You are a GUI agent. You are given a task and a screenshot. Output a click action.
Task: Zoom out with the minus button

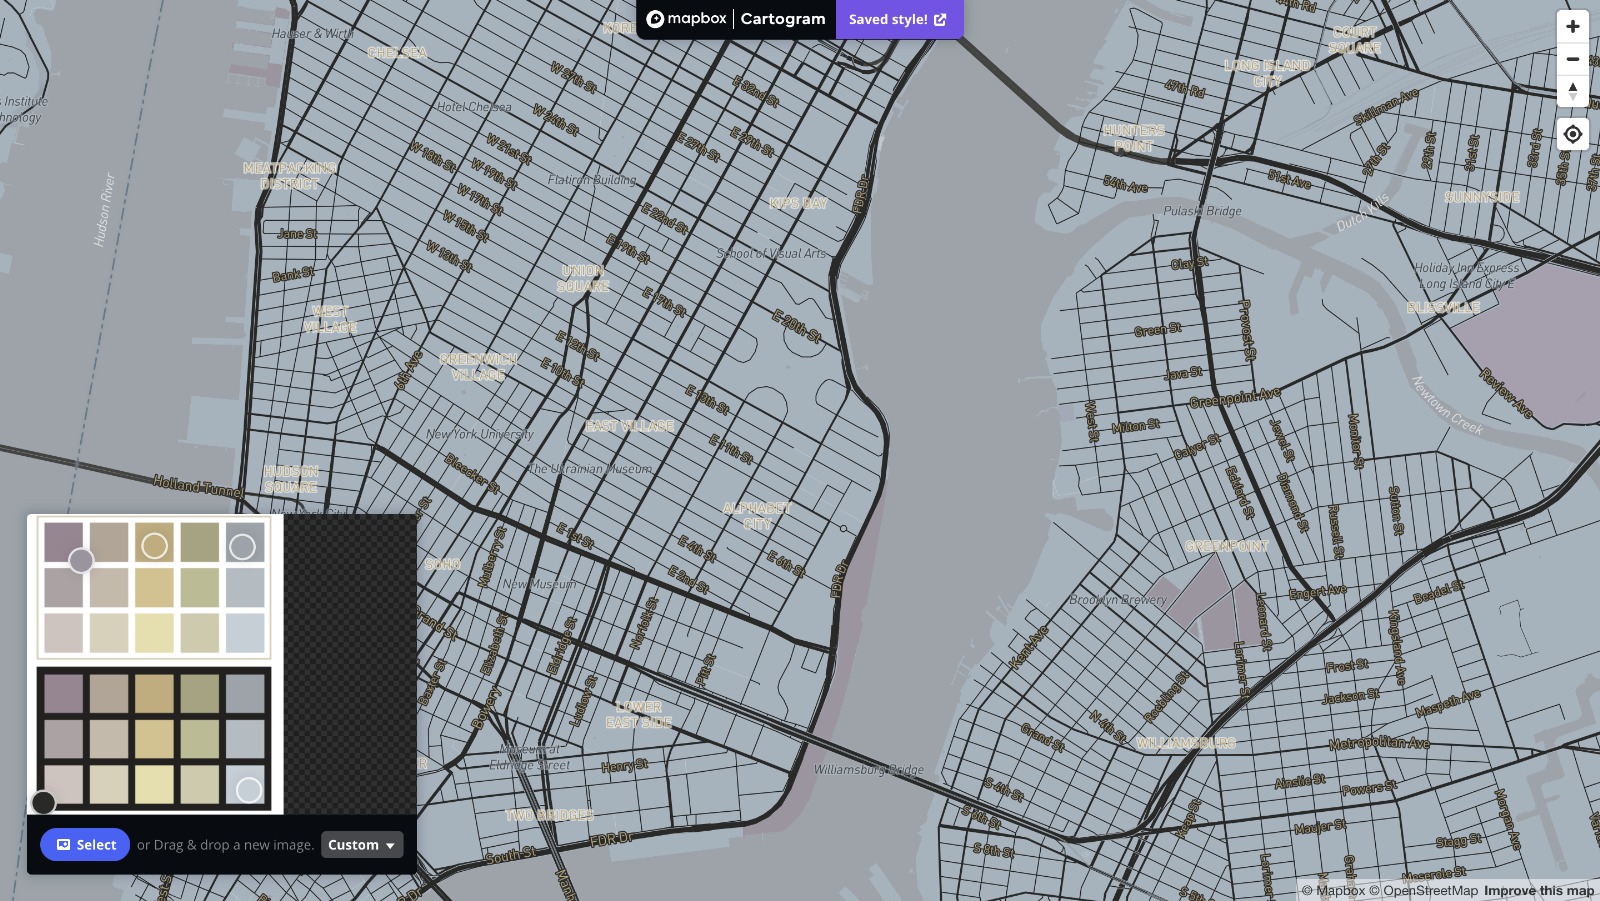tap(1572, 59)
